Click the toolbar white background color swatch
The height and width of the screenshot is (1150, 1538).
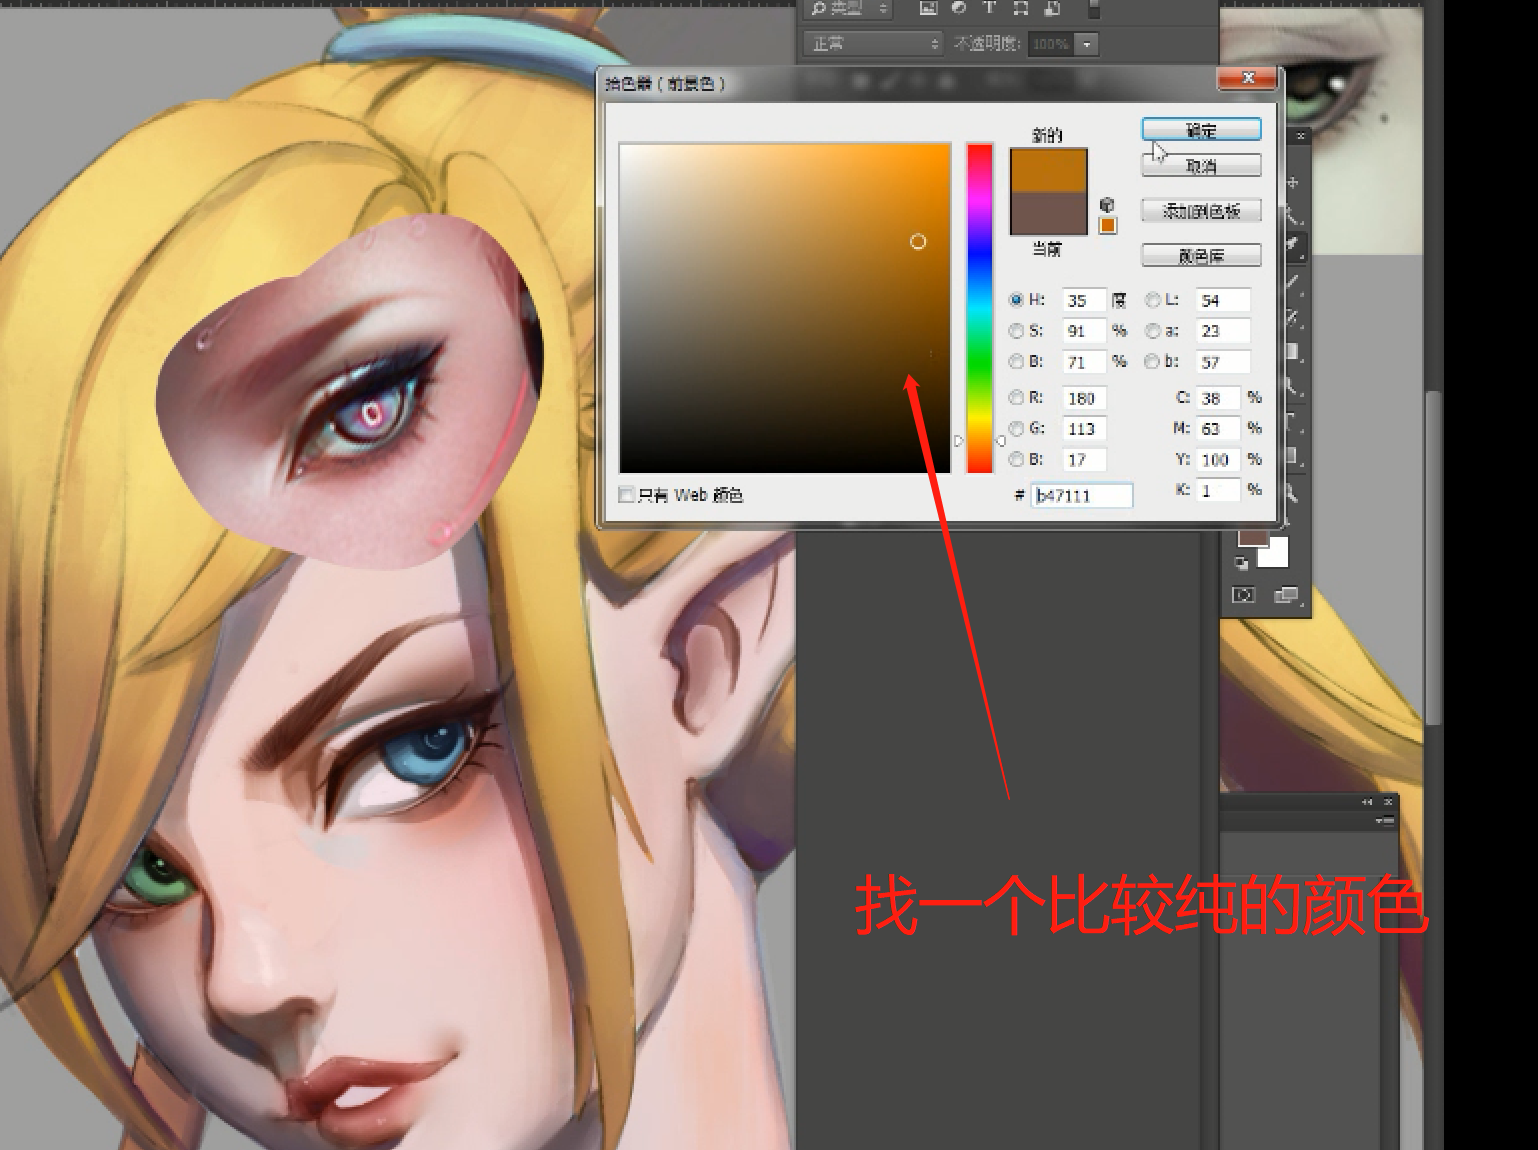point(1276,554)
